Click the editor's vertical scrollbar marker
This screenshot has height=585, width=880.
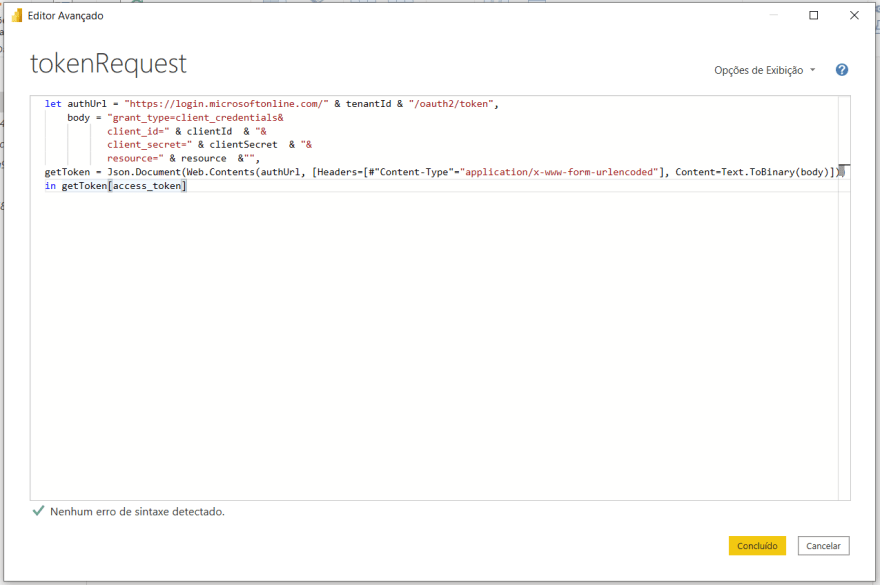point(844,171)
